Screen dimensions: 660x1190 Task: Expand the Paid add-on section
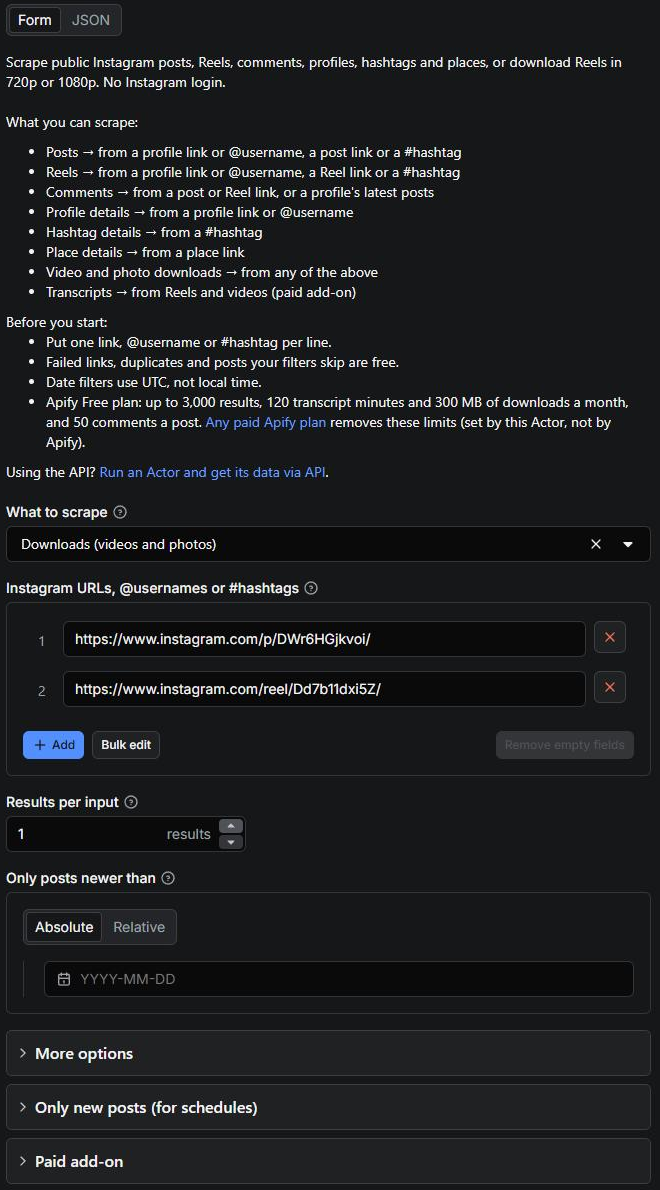pyautogui.click(x=328, y=1161)
